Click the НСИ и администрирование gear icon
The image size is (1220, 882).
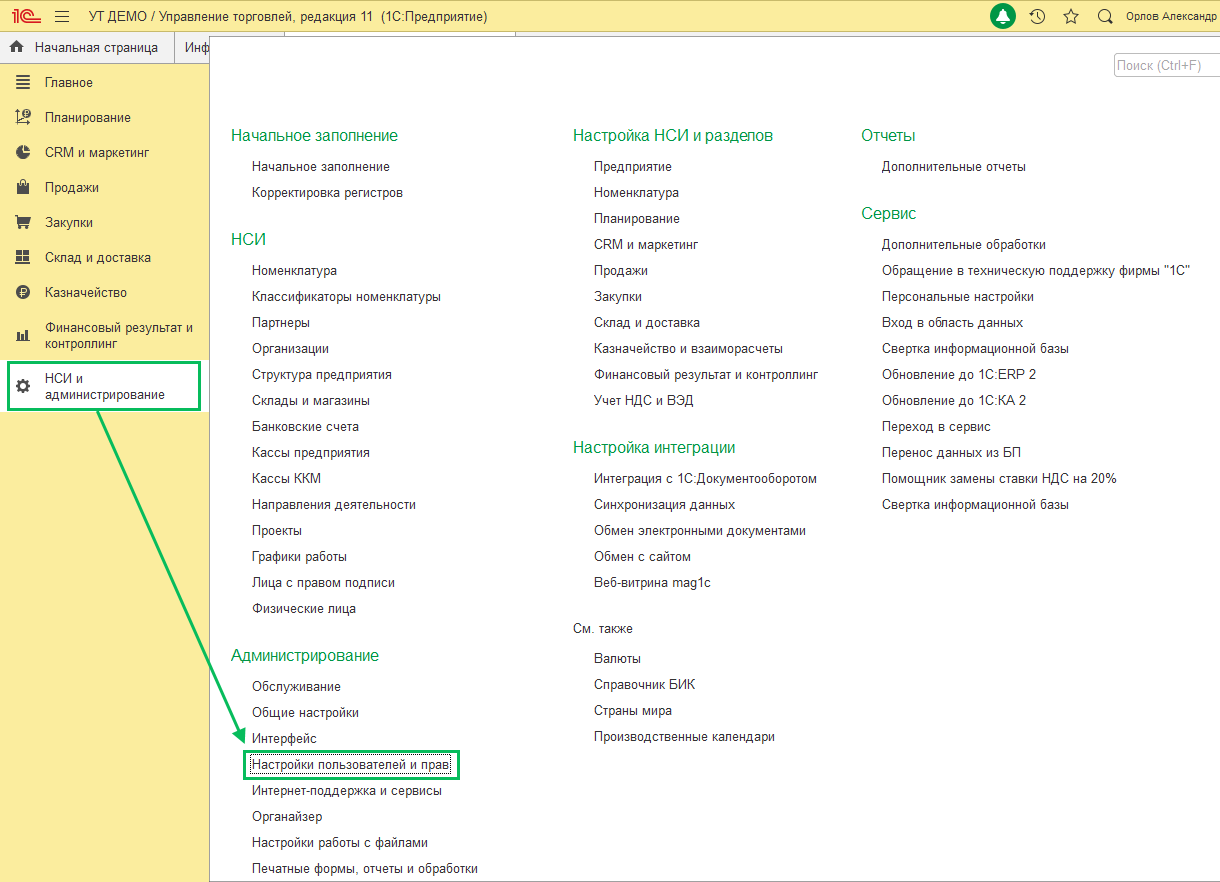click(23, 386)
